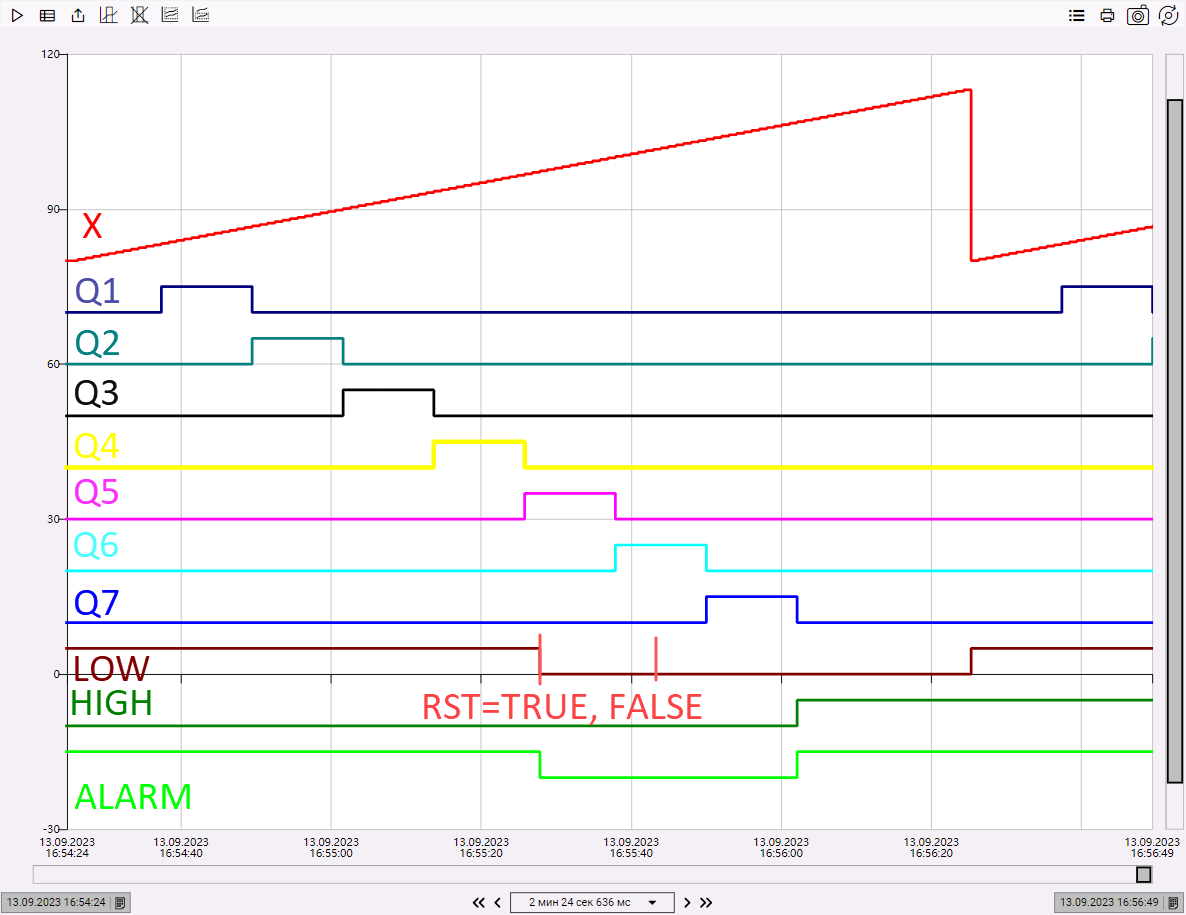The width and height of the screenshot is (1186, 915).
Task: Open the chart legend list icon
Action: pos(1076,15)
